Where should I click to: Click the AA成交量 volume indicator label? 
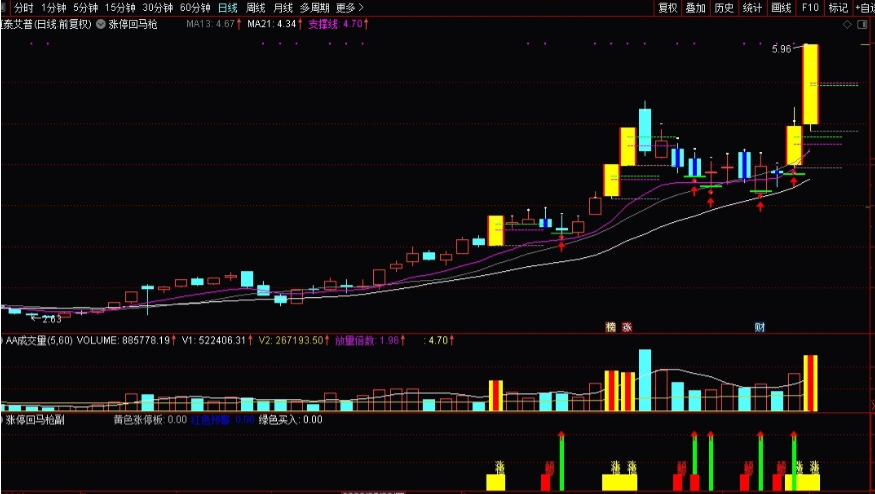[39, 340]
